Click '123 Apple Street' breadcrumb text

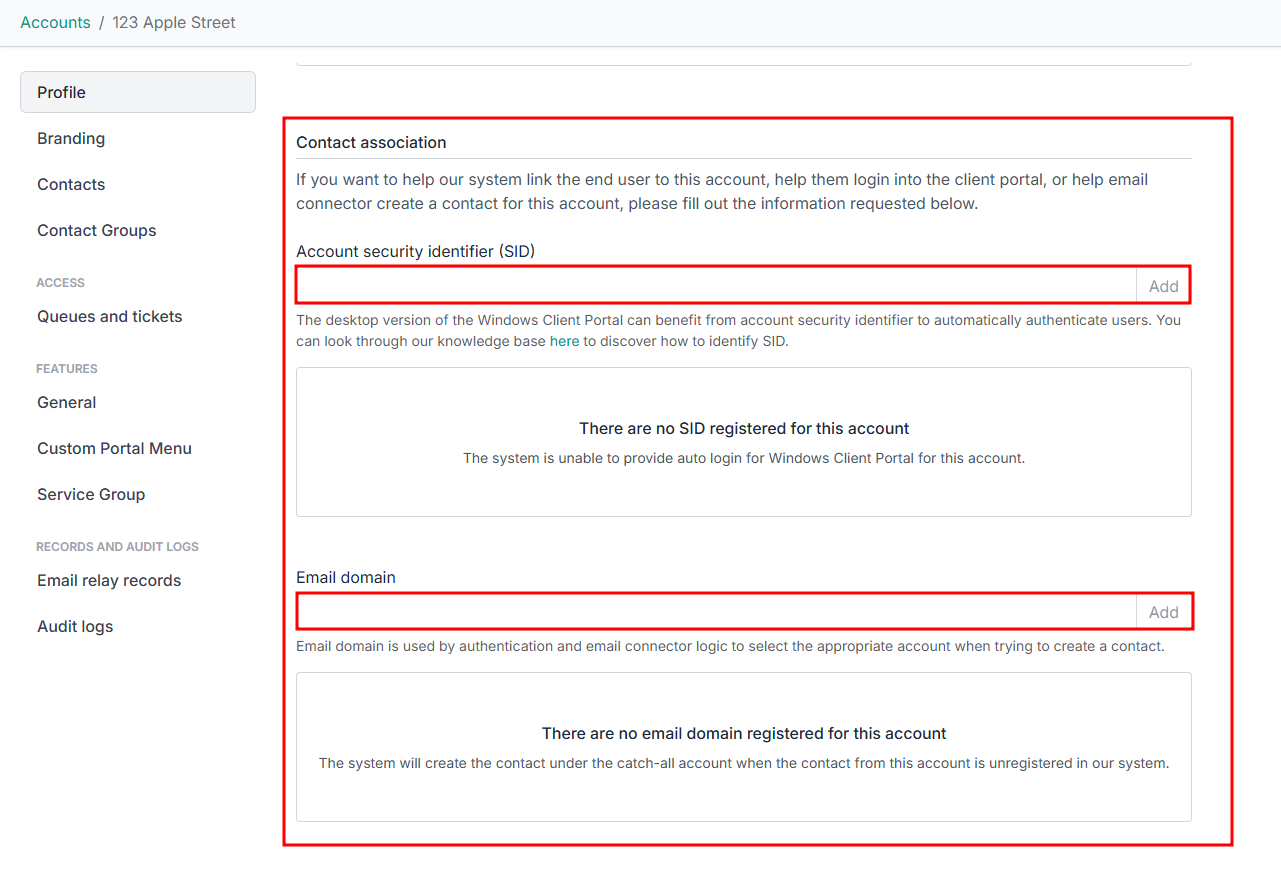174,22
